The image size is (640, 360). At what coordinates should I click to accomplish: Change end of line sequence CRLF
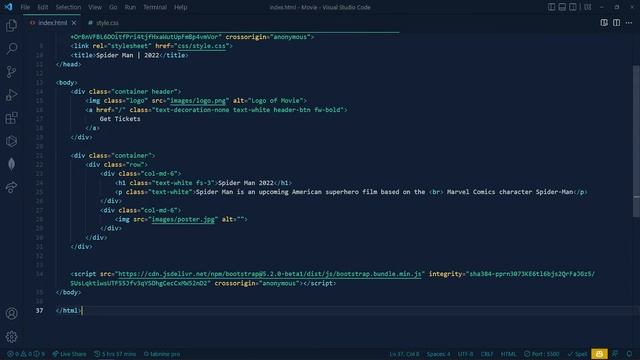[x=487, y=354]
